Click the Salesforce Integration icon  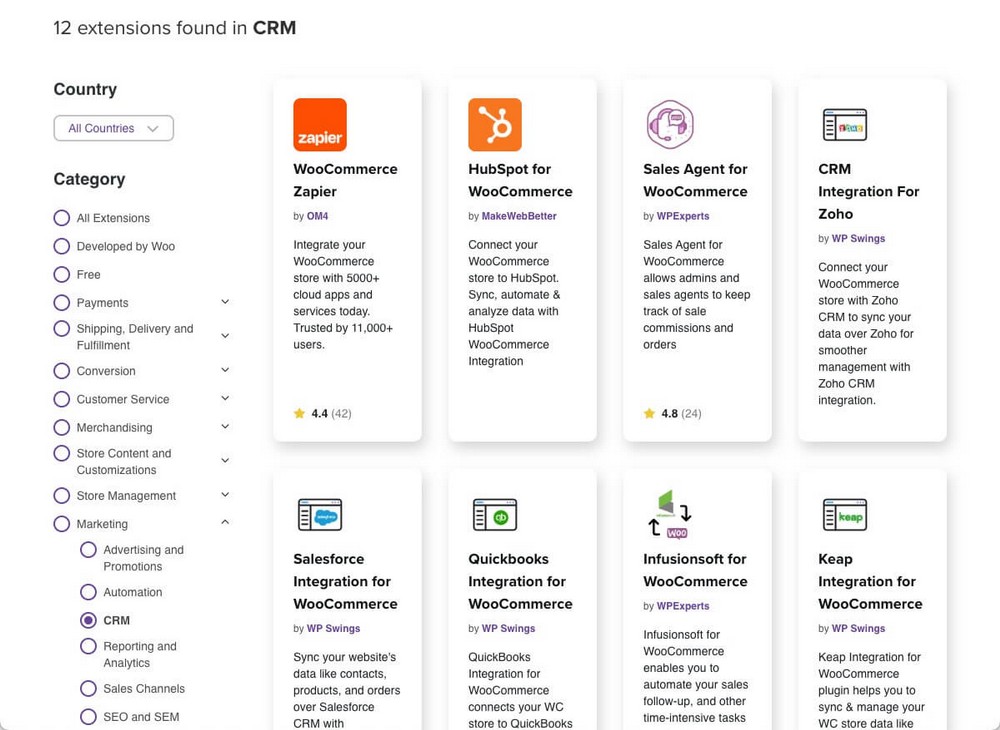(320, 515)
